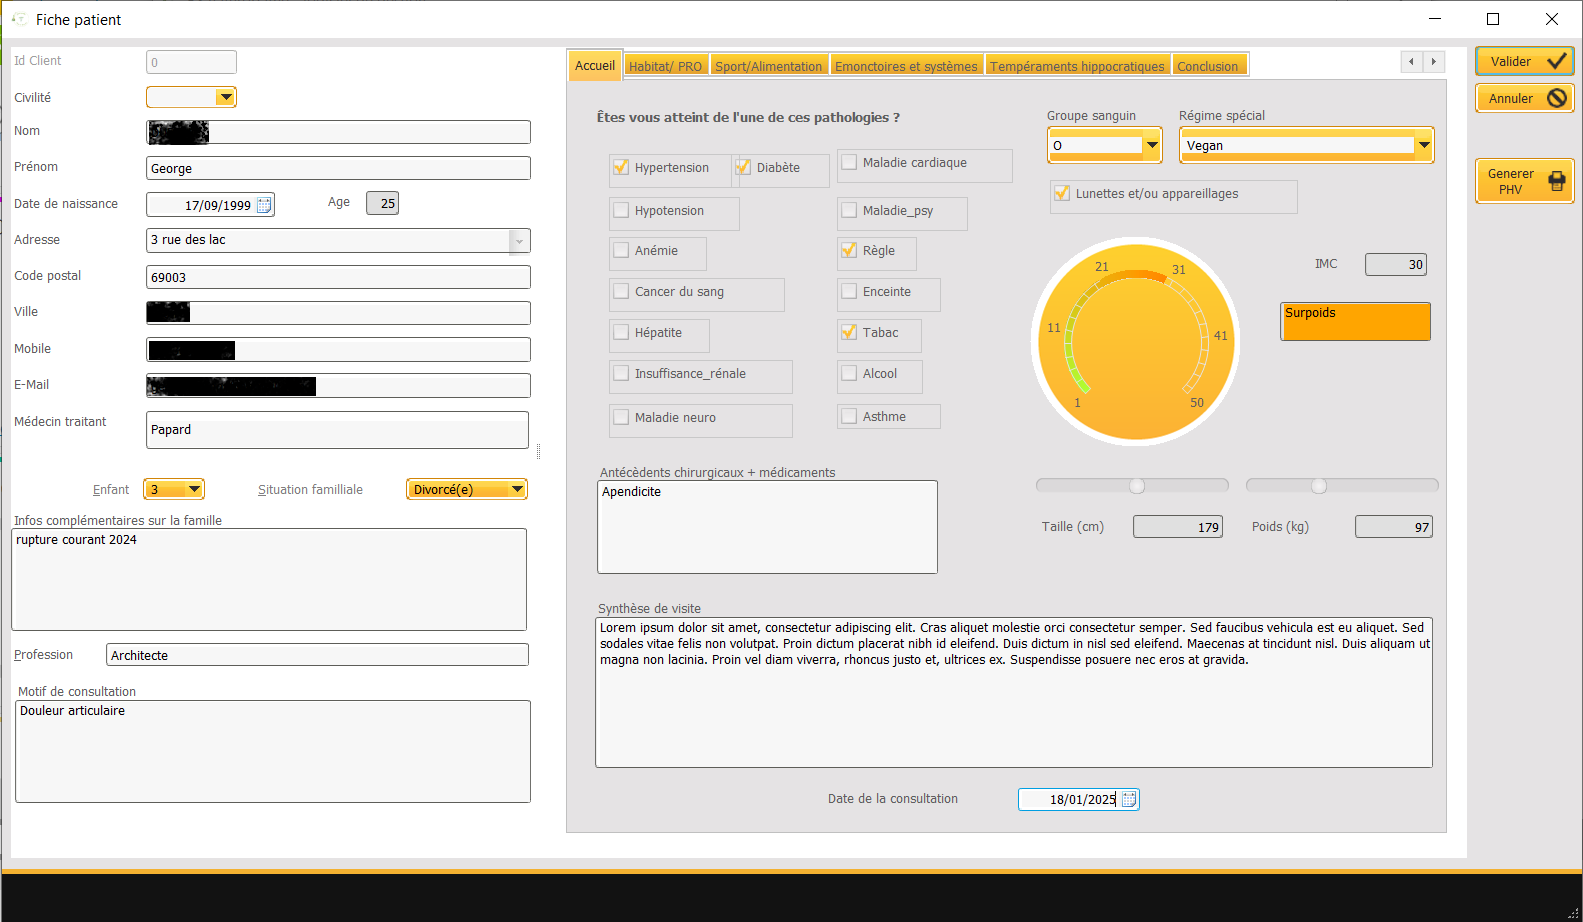1583x922 pixels.
Task: Toggle the Lunettes et/ou appareillages checkbox
Action: click(1062, 194)
